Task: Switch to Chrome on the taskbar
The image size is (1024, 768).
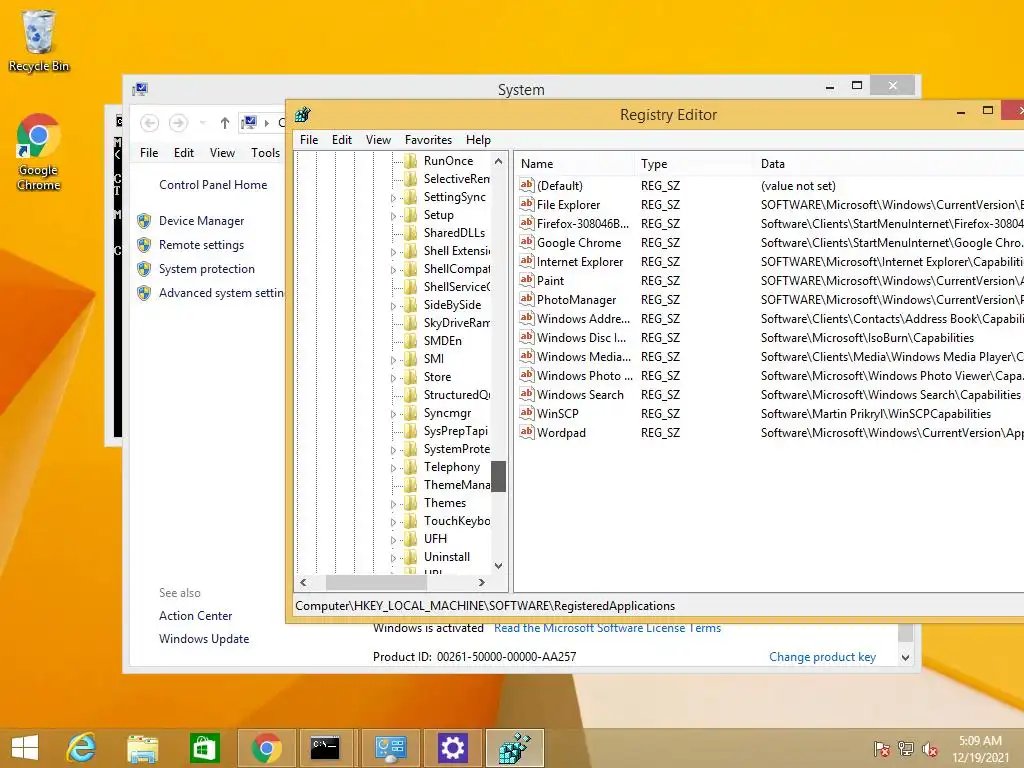Action: pyautogui.click(x=266, y=748)
